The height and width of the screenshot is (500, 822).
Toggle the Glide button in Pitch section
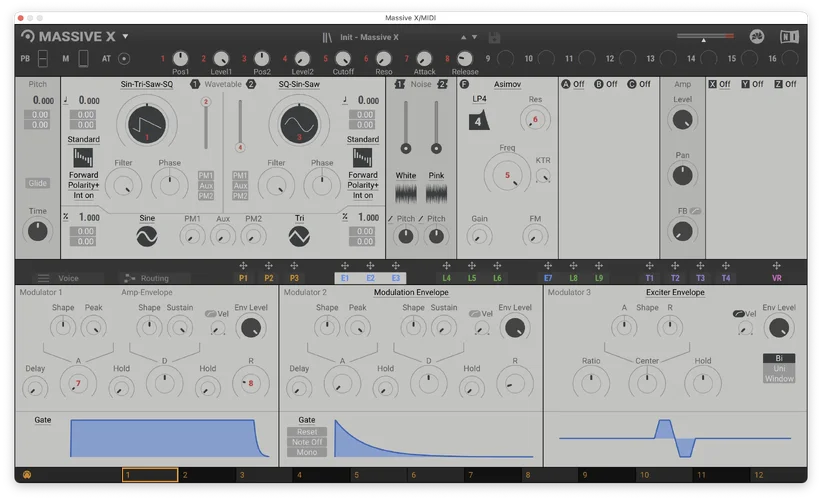click(x=37, y=183)
